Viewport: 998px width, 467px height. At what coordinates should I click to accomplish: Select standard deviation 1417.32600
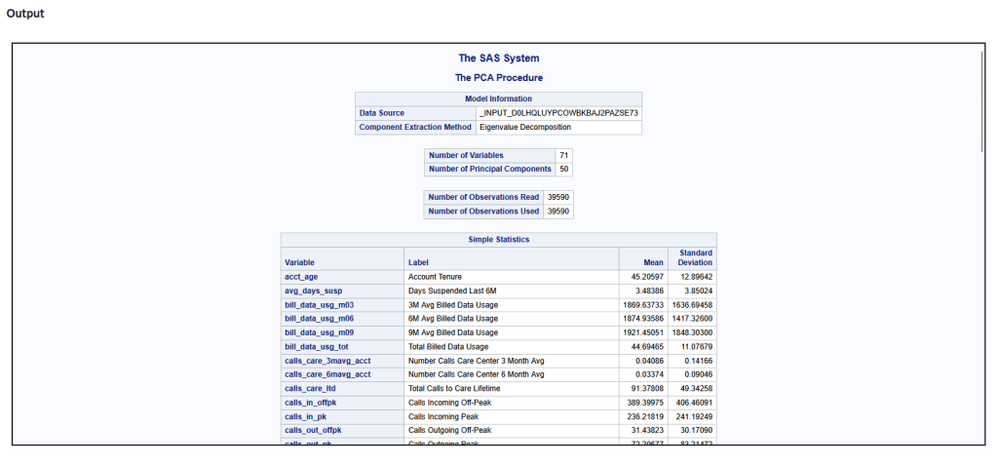tap(692, 319)
